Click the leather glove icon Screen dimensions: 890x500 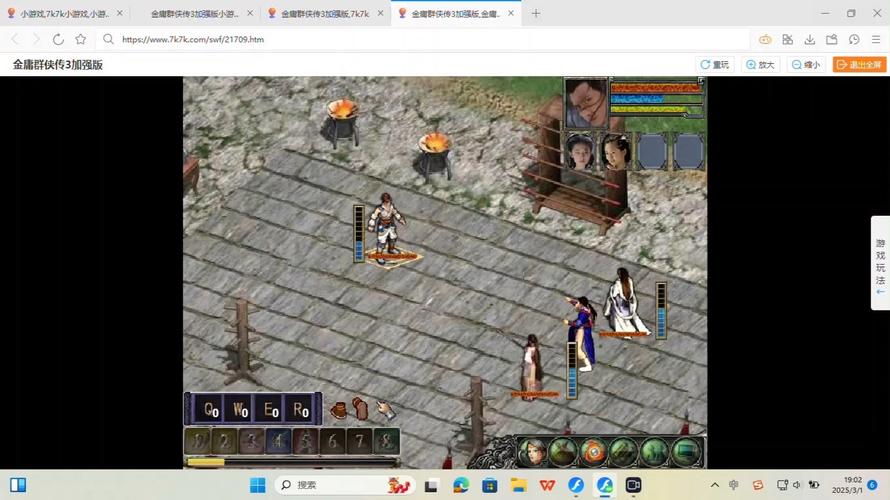[x=360, y=408]
